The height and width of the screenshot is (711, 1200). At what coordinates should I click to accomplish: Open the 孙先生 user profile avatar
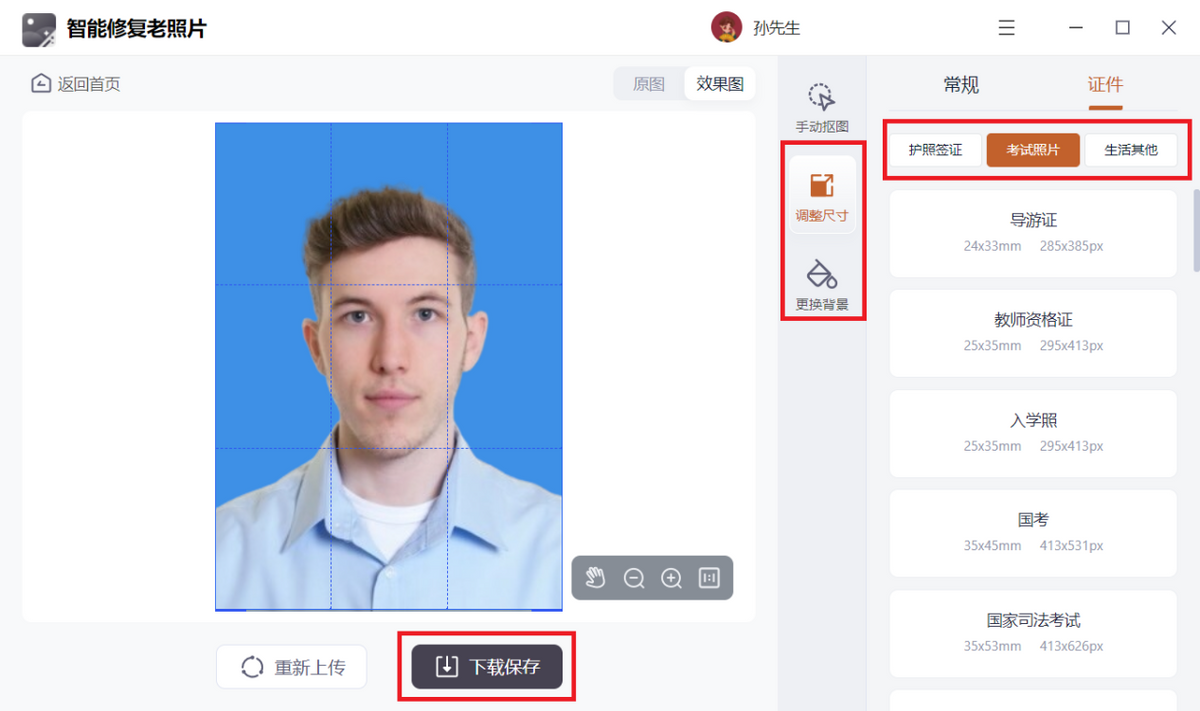[x=727, y=27]
